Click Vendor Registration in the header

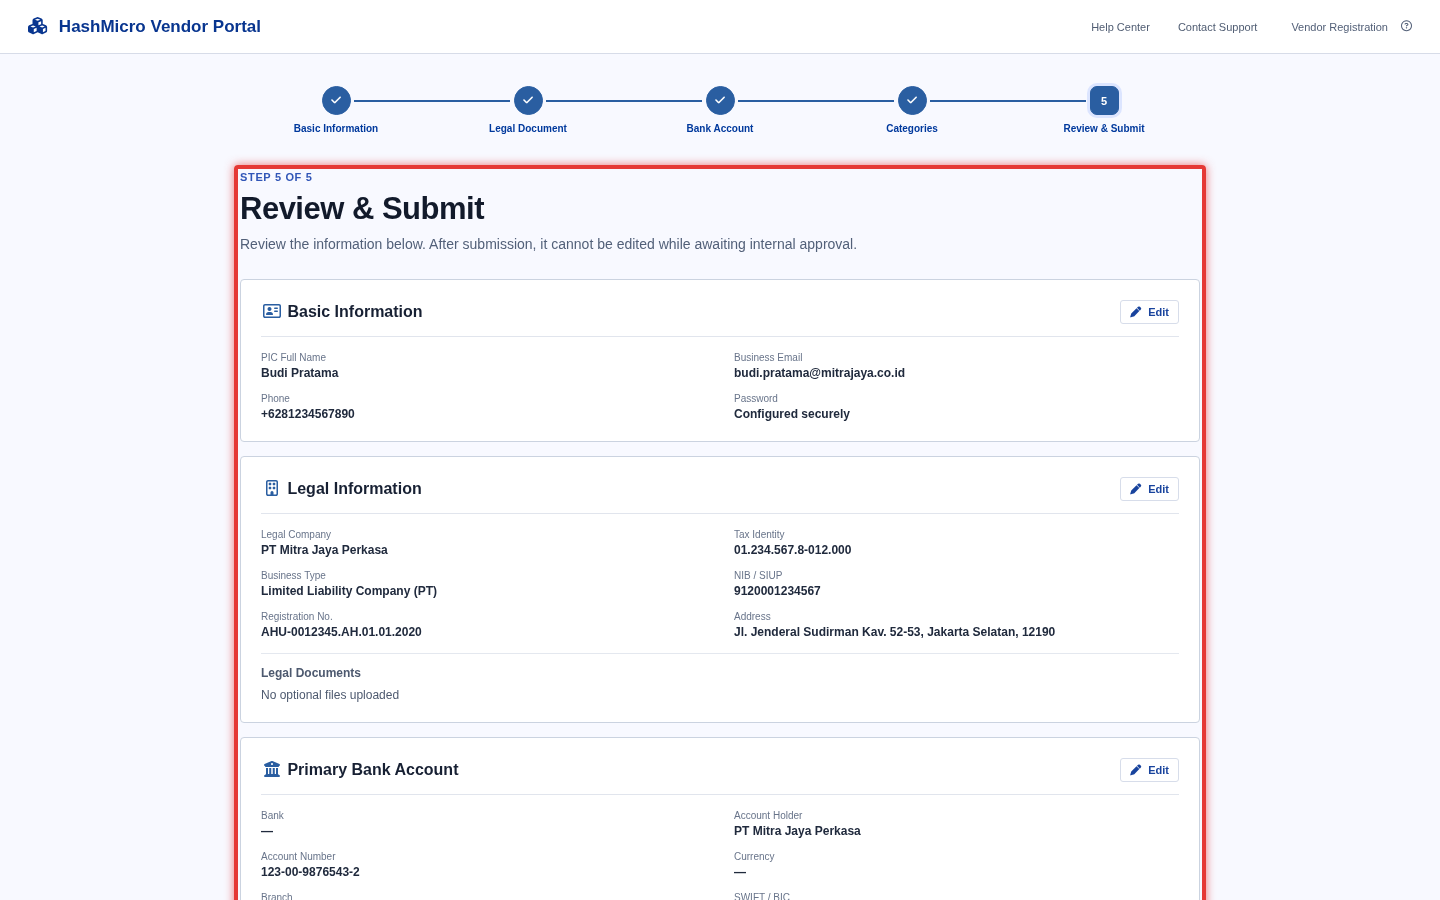pyautogui.click(x=1339, y=27)
